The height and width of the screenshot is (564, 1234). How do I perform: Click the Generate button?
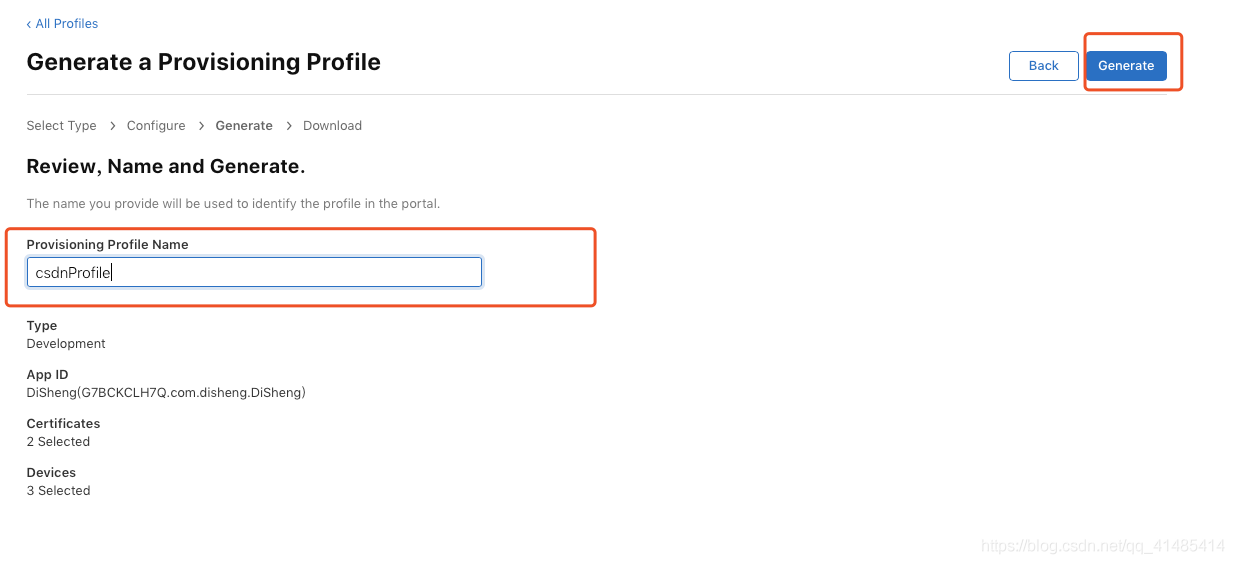(1126, 66)
